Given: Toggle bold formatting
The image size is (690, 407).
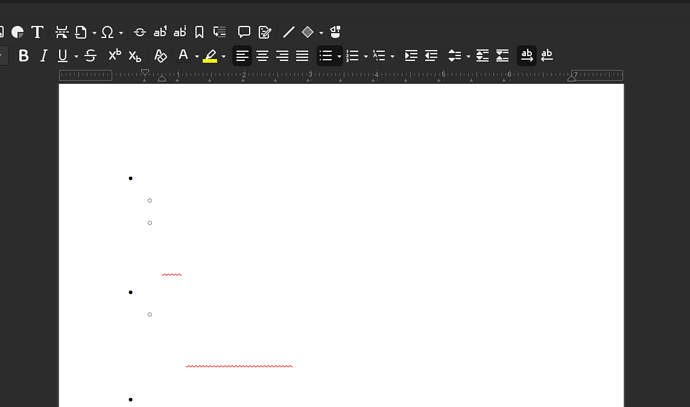Looking at the screenshot, I should (24, 56).
